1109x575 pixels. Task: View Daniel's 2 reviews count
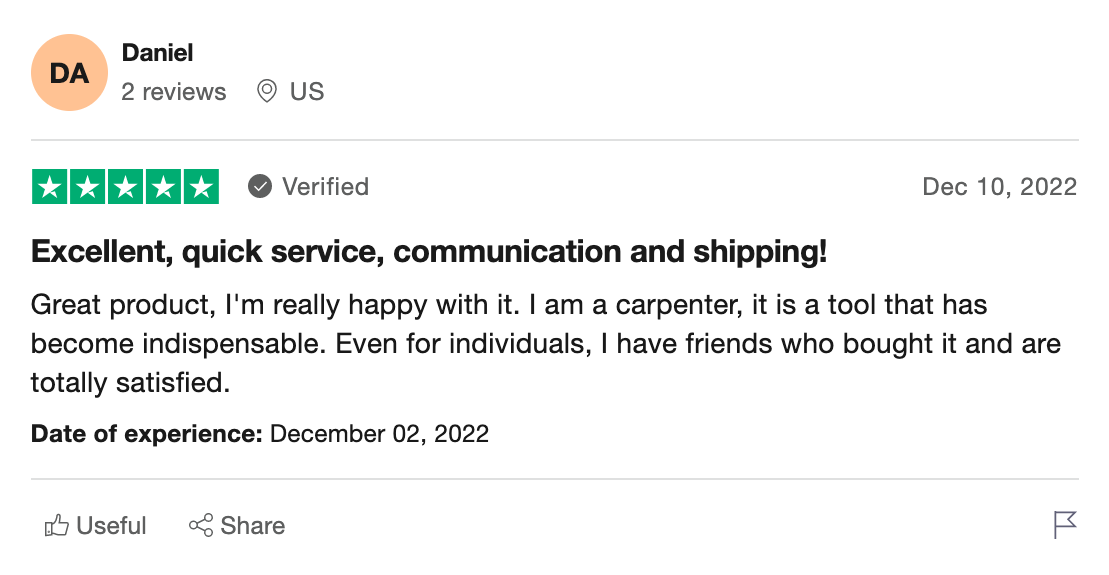(173, 91)
